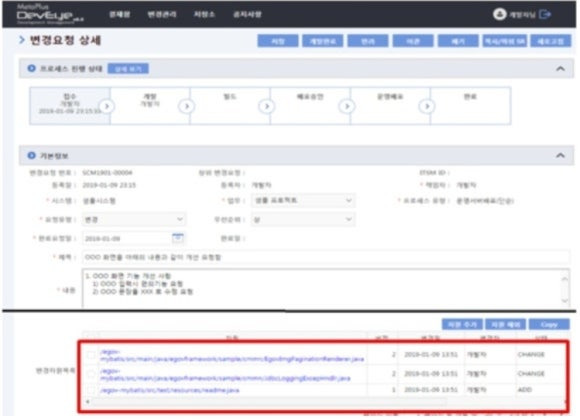Open the 공지사항 top menu
The height and width of the screenshot is (420, 580).
tap(247, 14)
